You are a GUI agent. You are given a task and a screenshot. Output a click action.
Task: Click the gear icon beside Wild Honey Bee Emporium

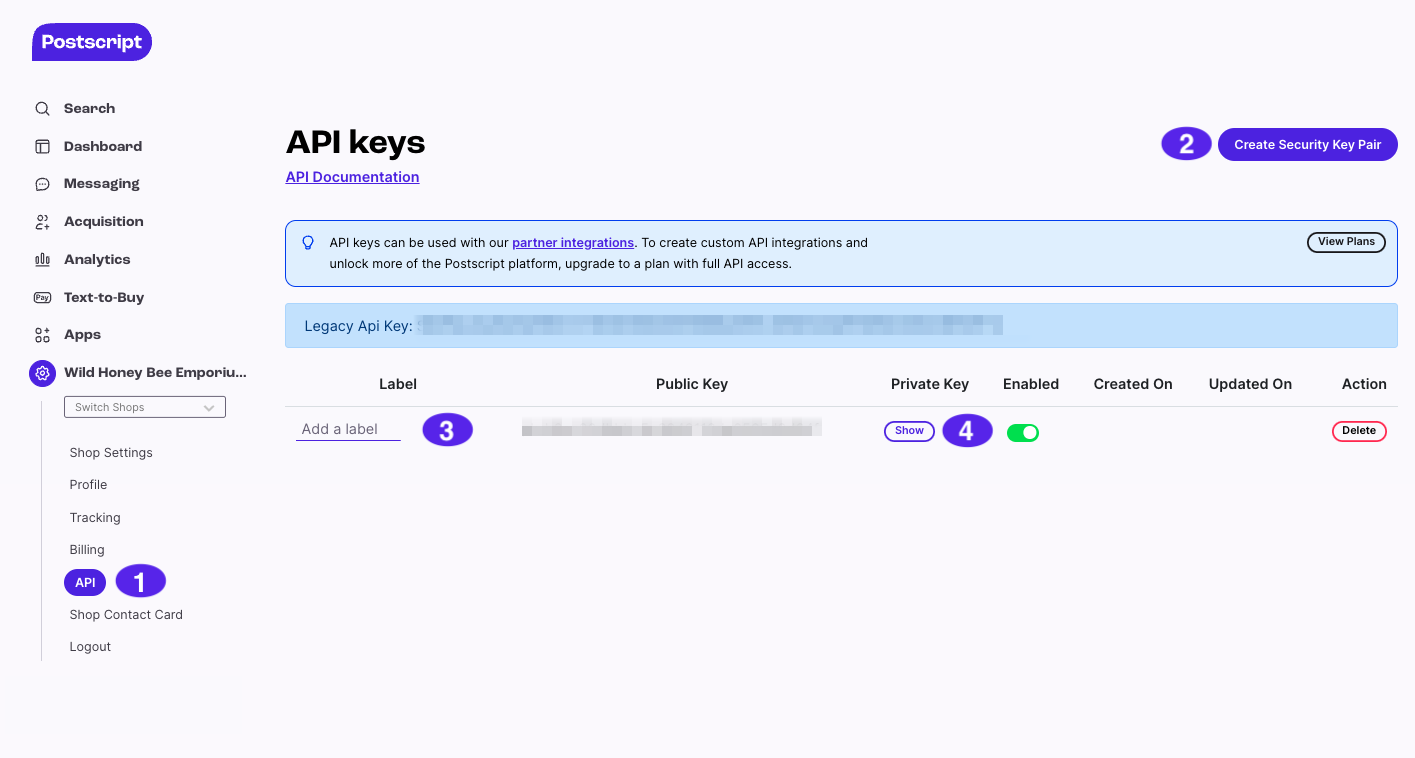(x=41, y=372)
